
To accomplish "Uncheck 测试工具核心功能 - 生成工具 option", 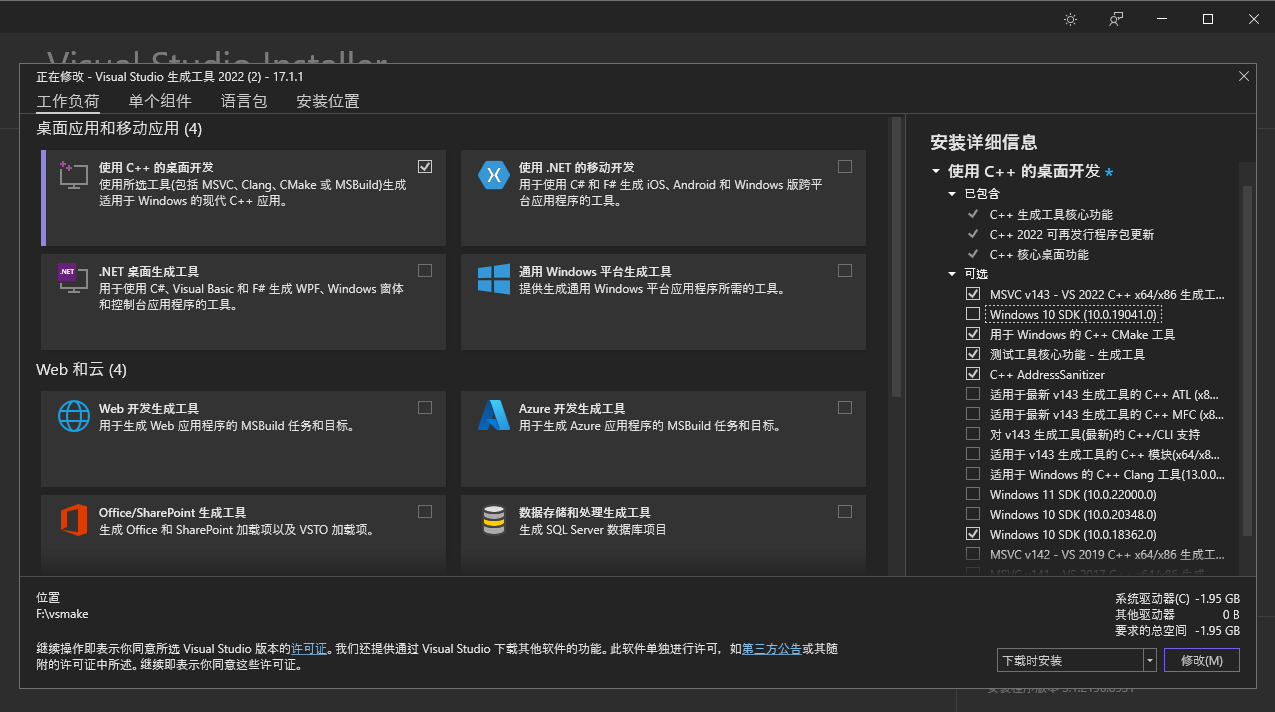I will [973, 354].
